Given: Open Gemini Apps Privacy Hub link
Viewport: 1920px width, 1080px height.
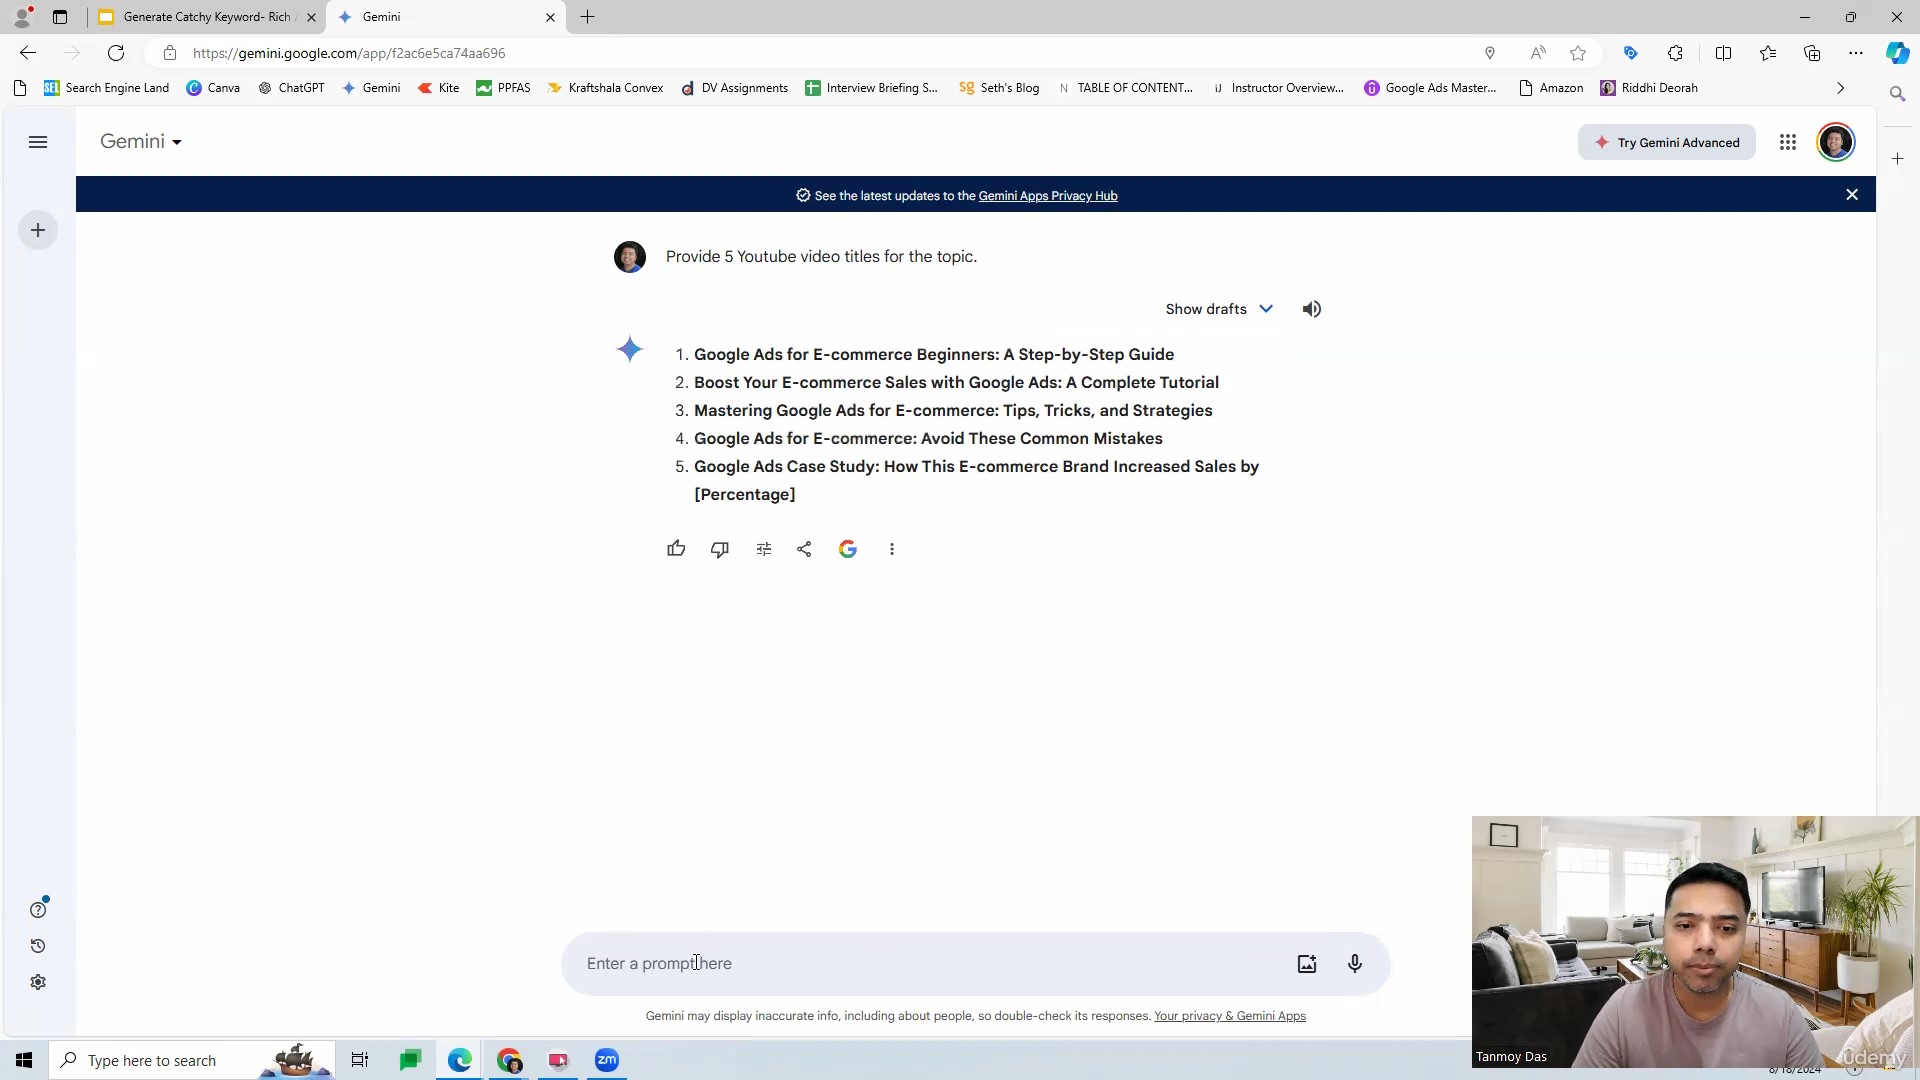Looking at the screenshot, I should [x=1047, y=196].
